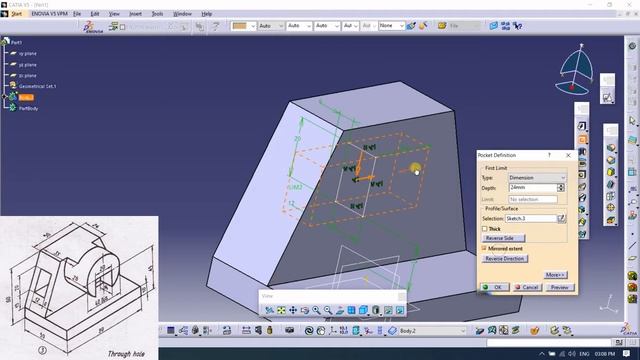This screenshot has height=360, width=640.
Task: Click the Sketcher icon on right toolbar
Action: coord(607,98)
